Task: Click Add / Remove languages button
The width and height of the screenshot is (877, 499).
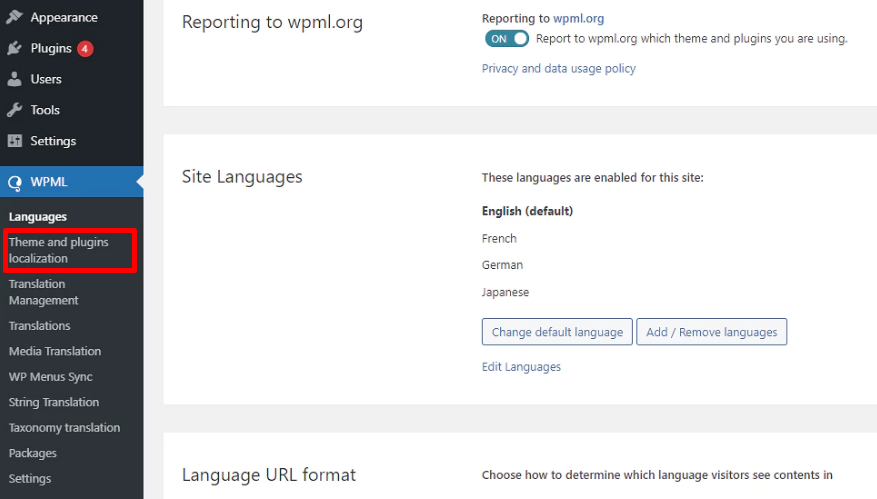Action: [711, 332]
